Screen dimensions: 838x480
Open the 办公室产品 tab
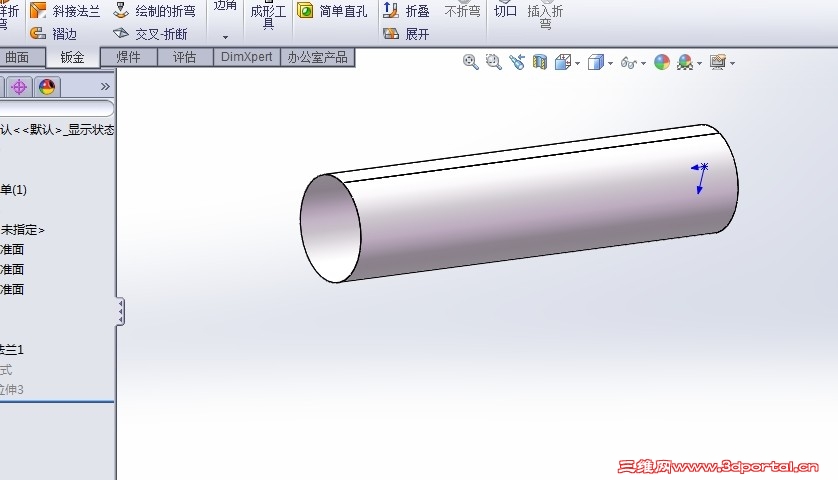[x=317, y=57]
